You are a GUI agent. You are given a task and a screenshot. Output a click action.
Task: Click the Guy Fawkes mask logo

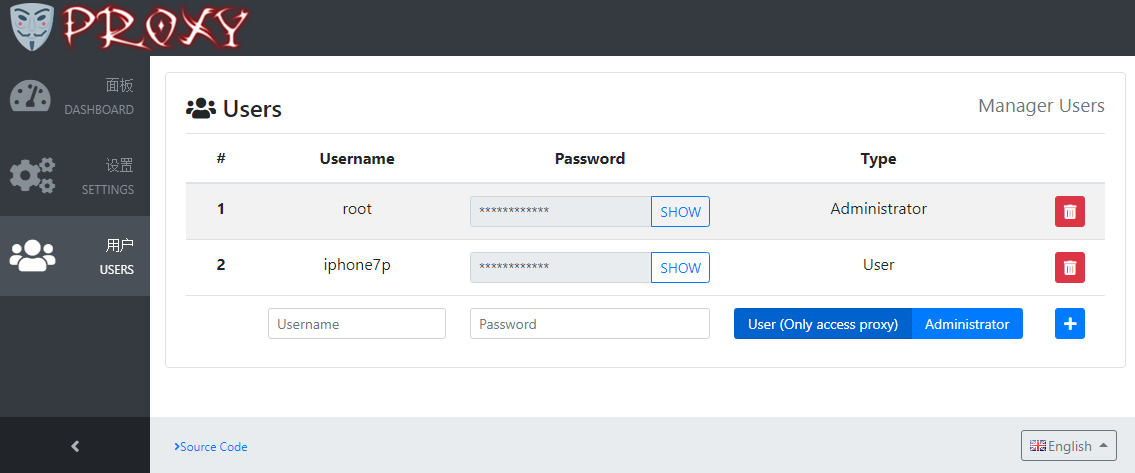[33, 28]
